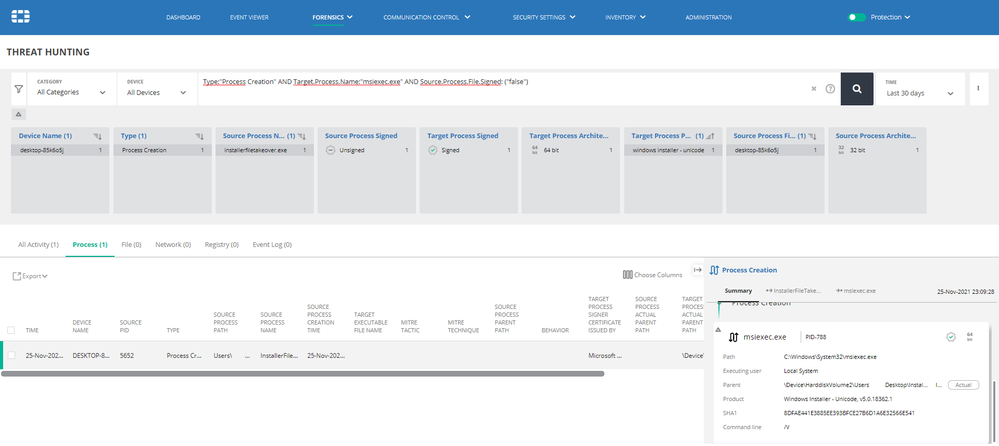Click the Actual parent button
The height and width of the screenshot is (446, 999).
click(x=963, y=385)
